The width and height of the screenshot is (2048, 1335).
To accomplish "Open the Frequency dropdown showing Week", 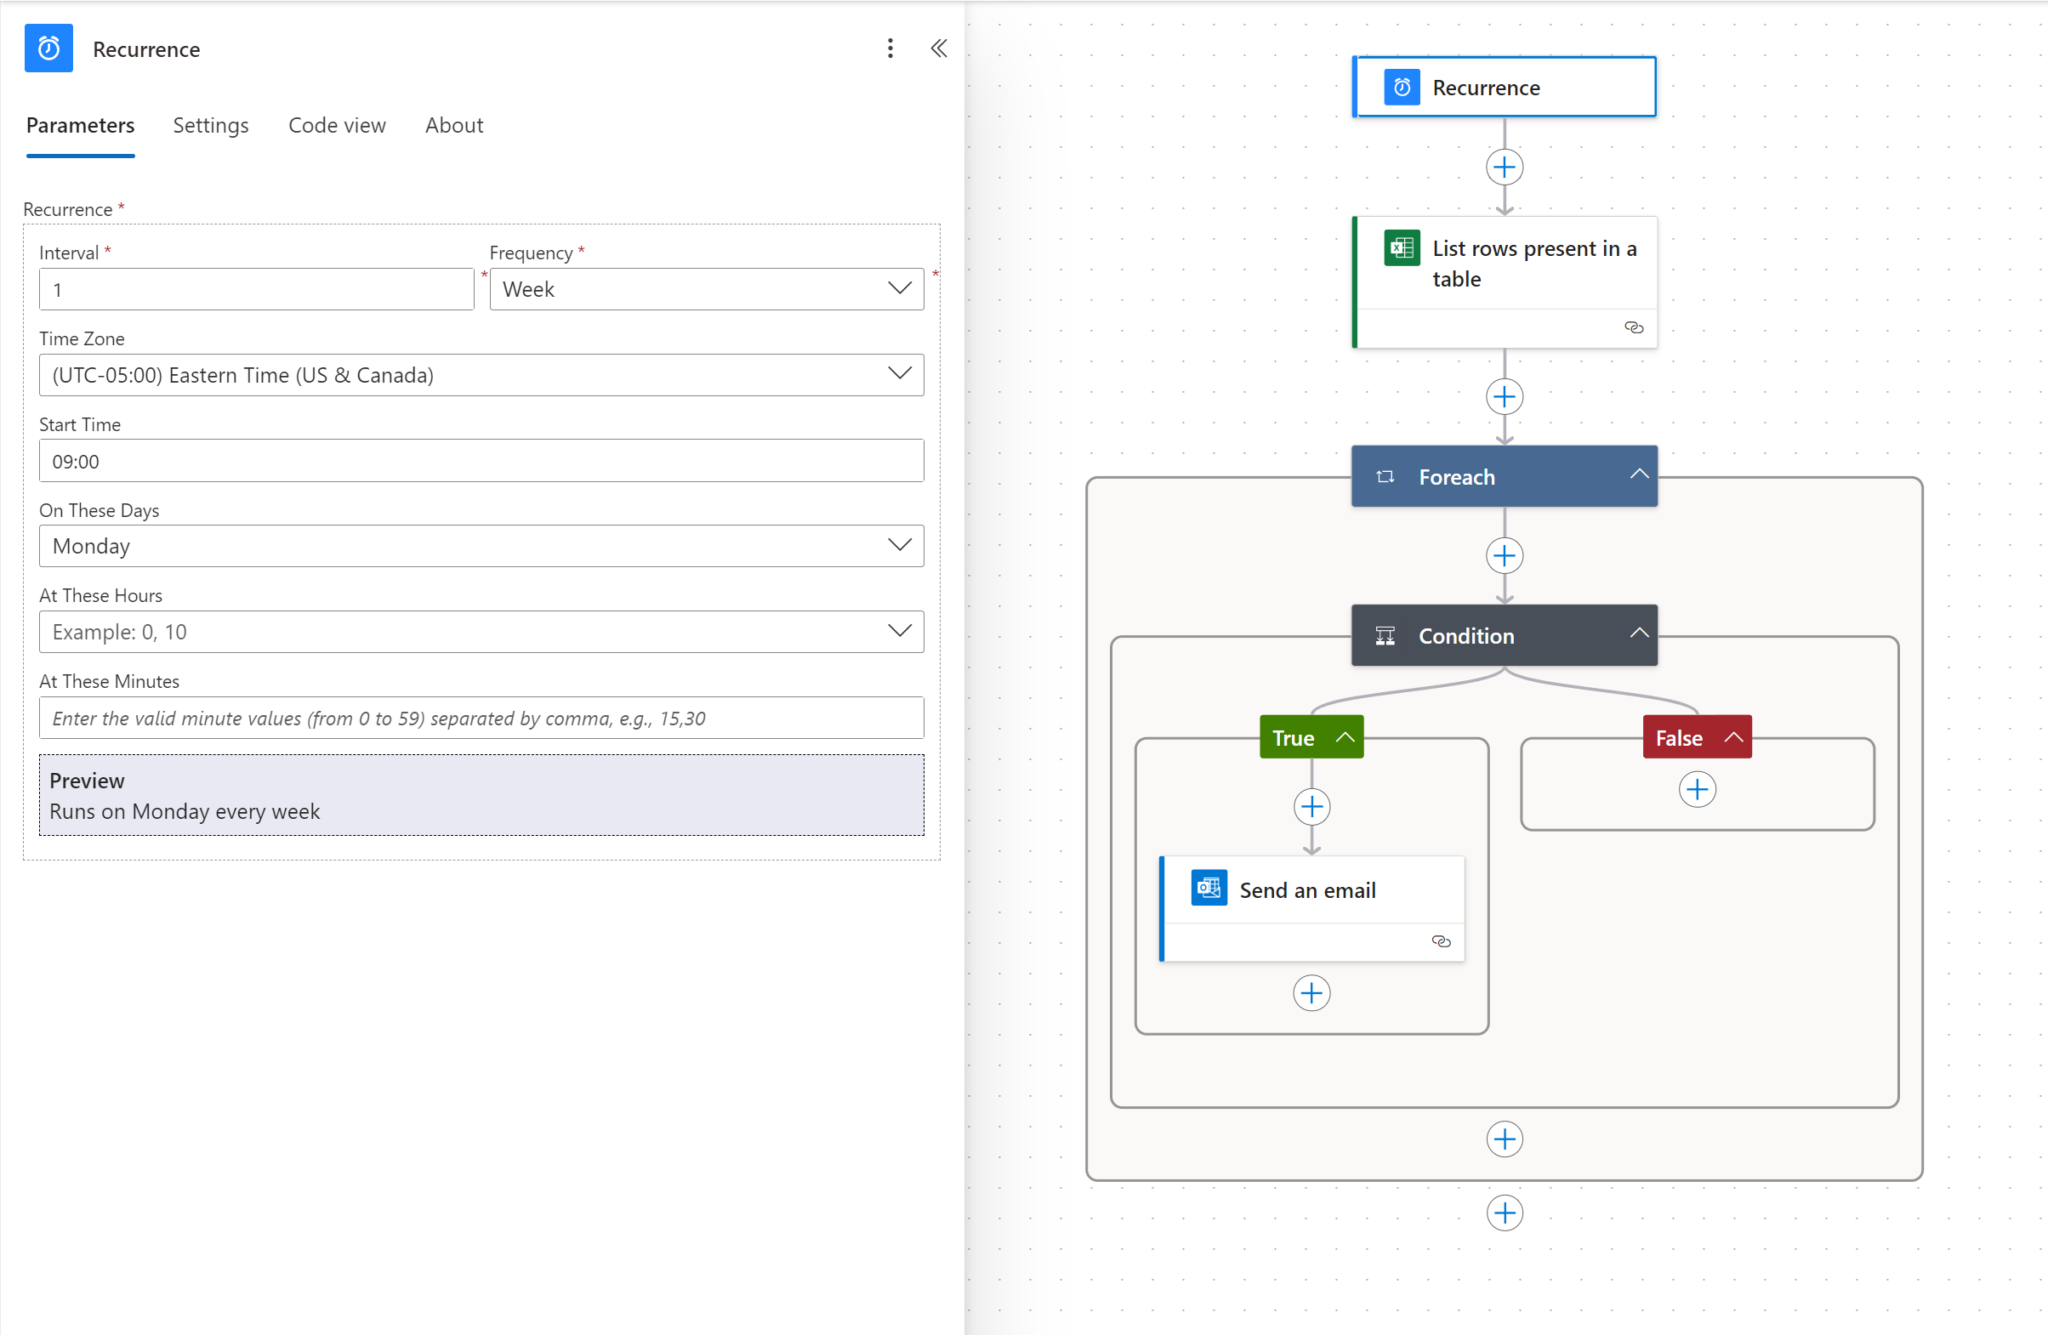I will pyautogui.click(x=706, y=289).
